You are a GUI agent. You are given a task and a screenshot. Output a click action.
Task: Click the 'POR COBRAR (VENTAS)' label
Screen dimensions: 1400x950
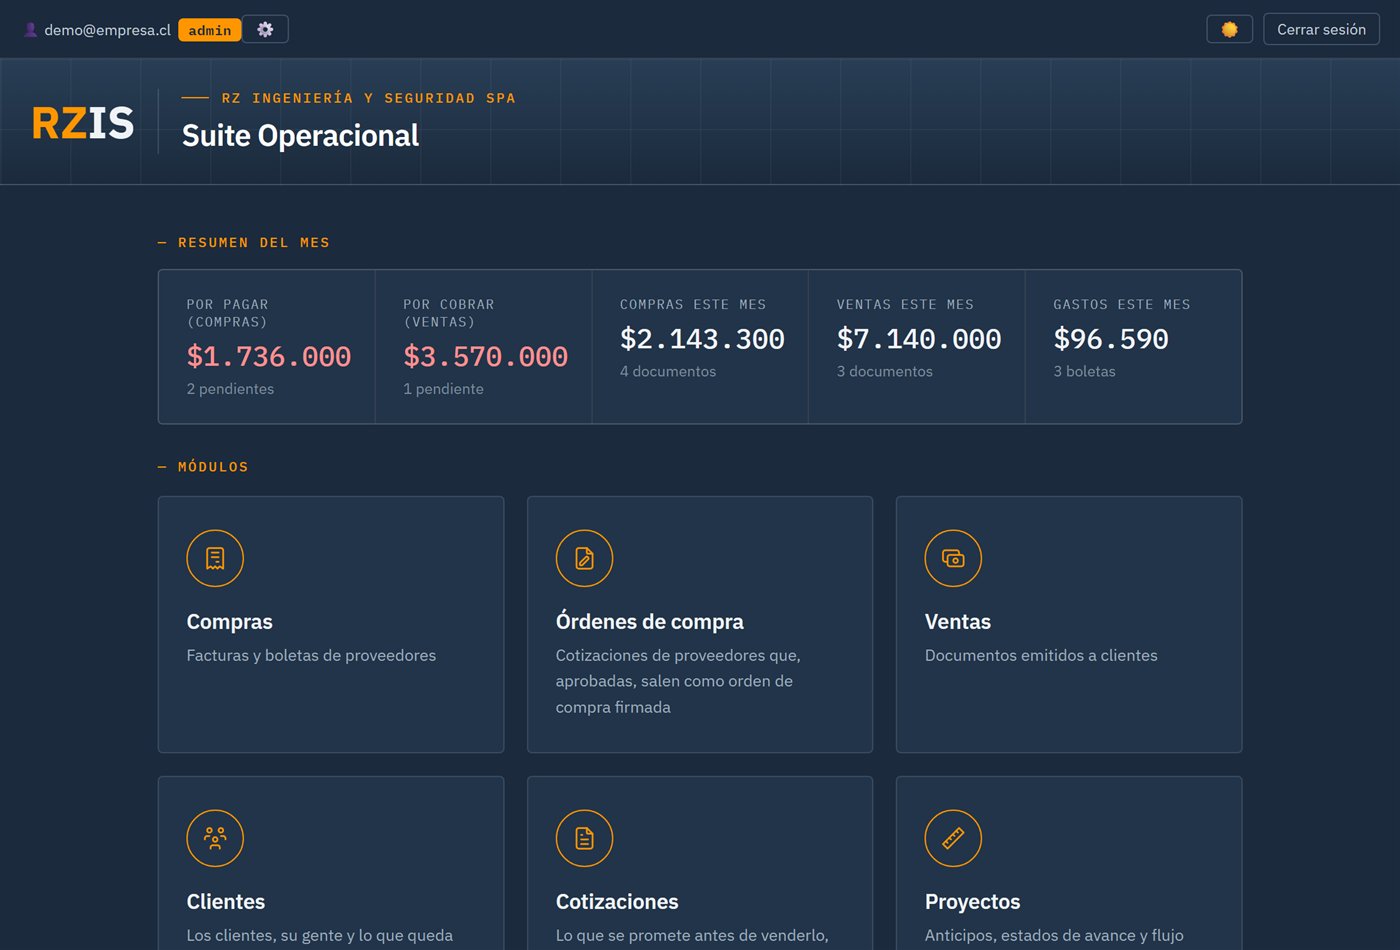pos(449,313)
